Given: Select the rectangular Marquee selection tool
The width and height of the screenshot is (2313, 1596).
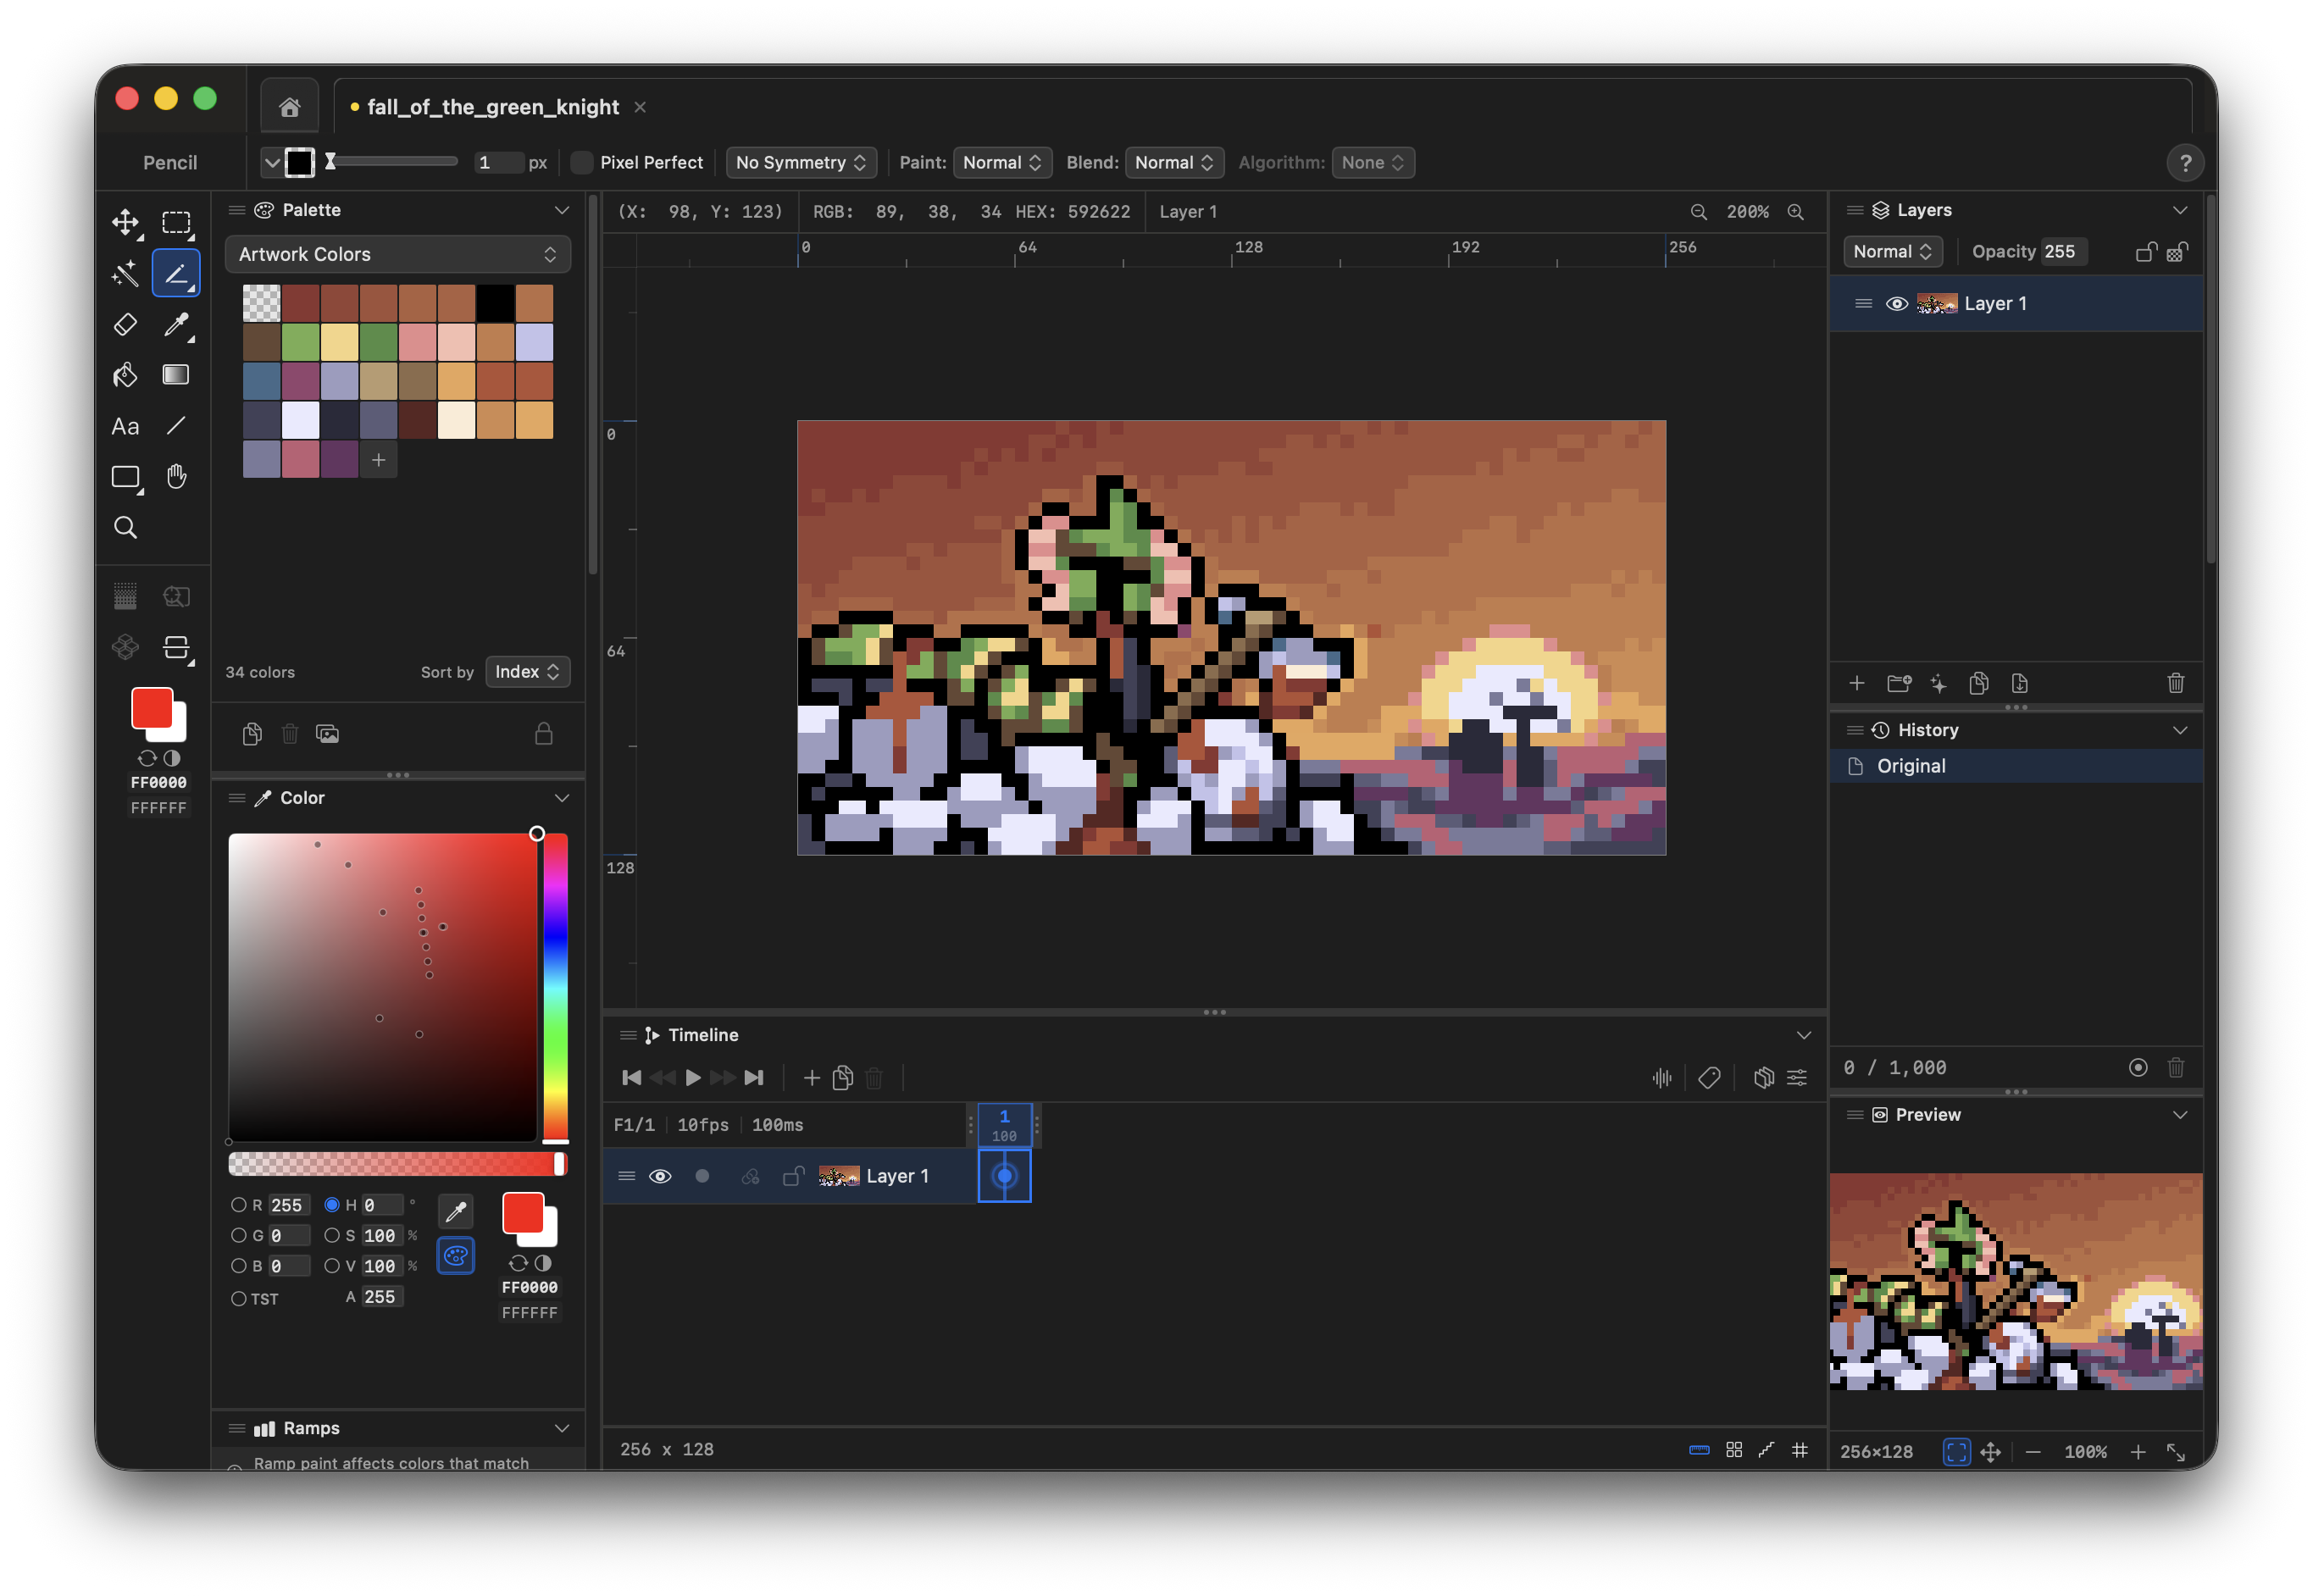Looking at the screenshot, I should [x=176, y=222].
